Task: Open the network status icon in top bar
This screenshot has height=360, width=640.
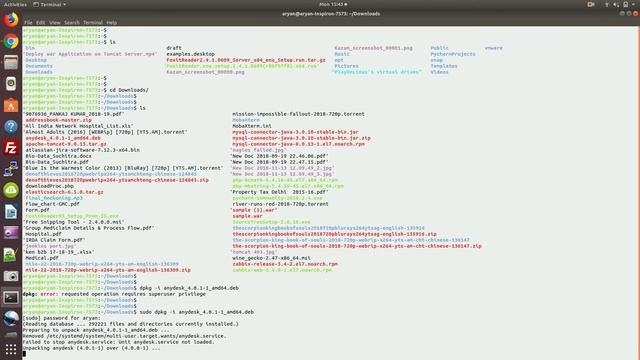Action: (607, 4)
